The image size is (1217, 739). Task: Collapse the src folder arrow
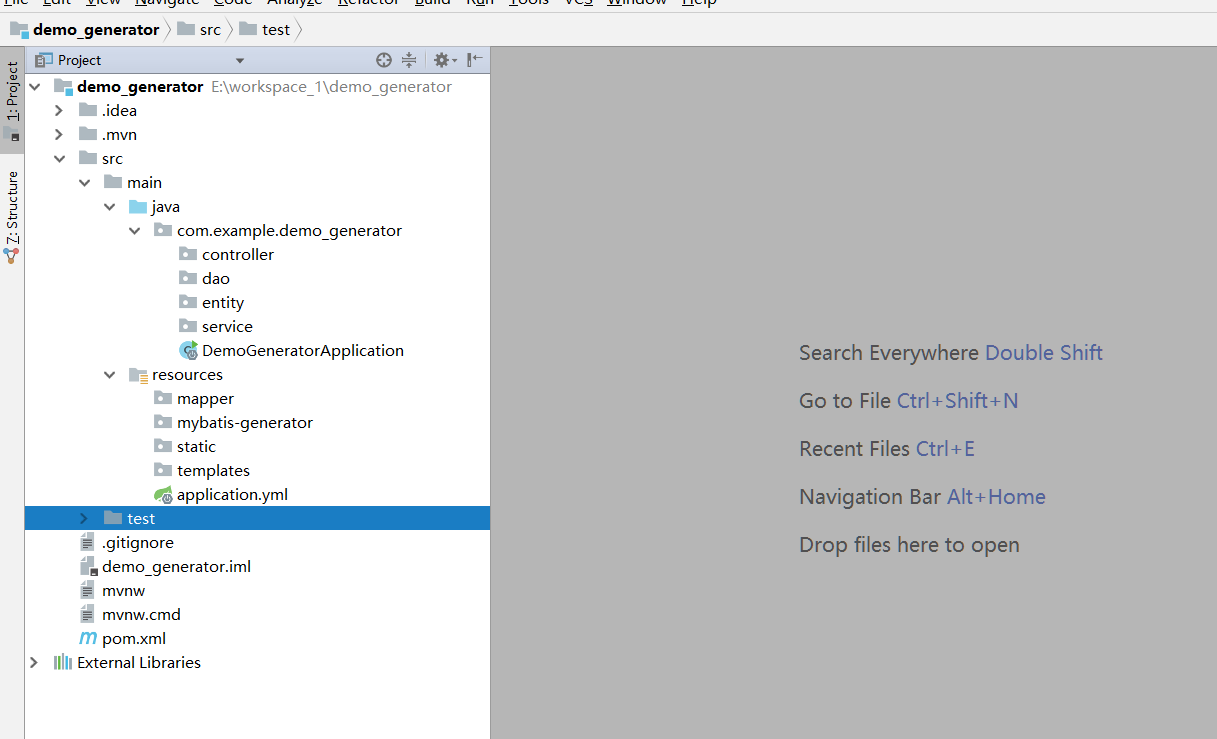(60, 158)
